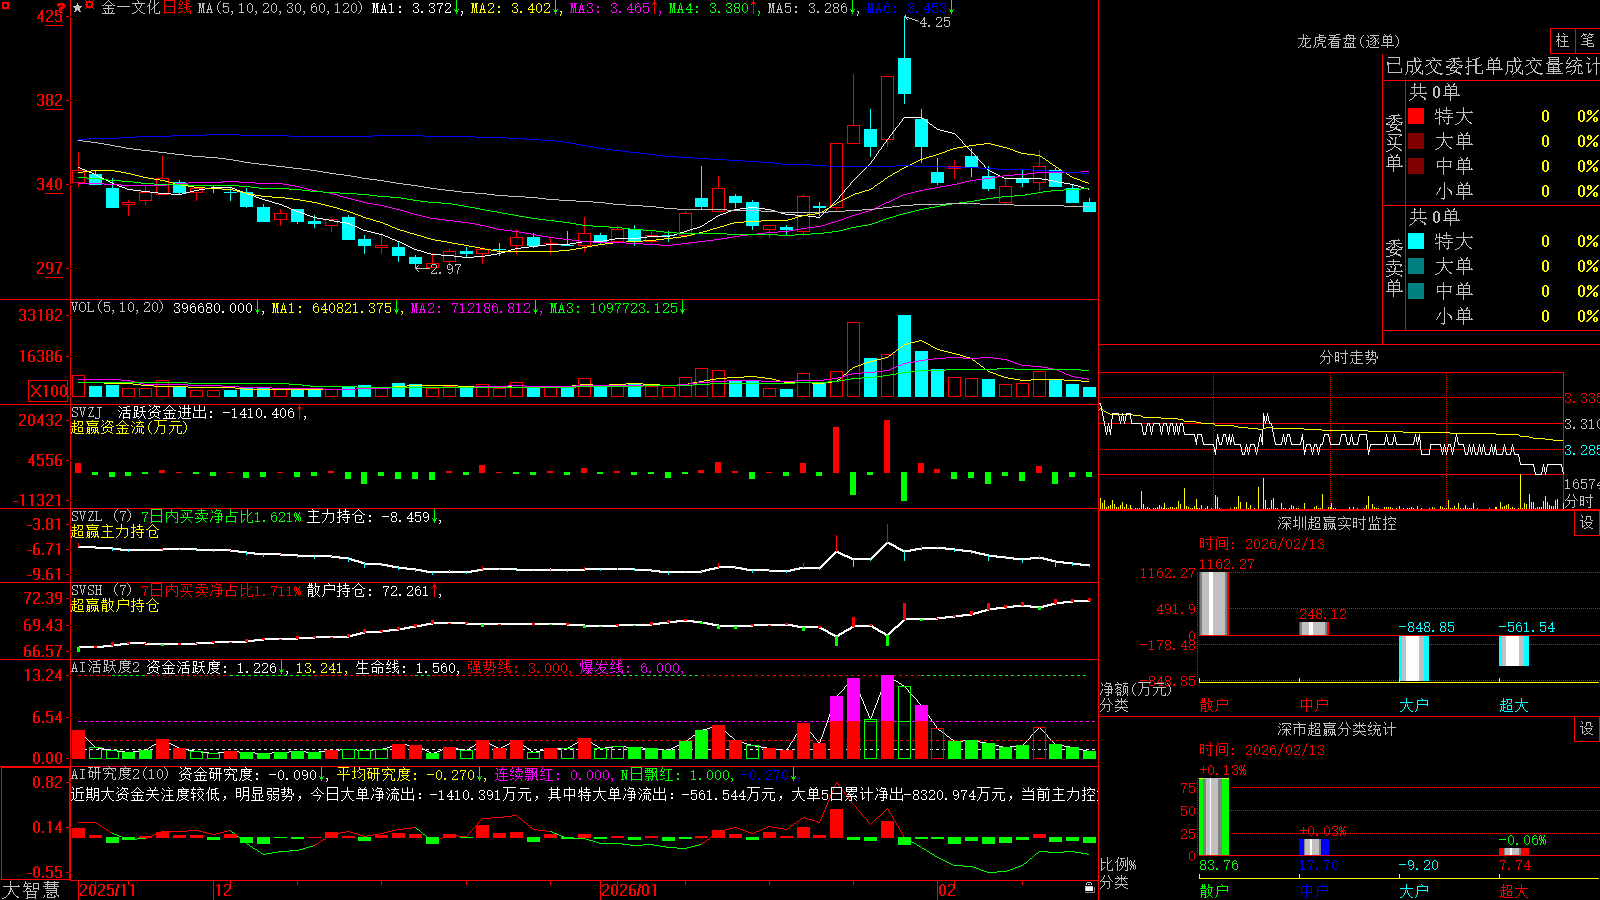Click the 超大 bar valued -561.54
Image resolution: width=1600 pixels, height=900 pixels.
coord(1513,651)
